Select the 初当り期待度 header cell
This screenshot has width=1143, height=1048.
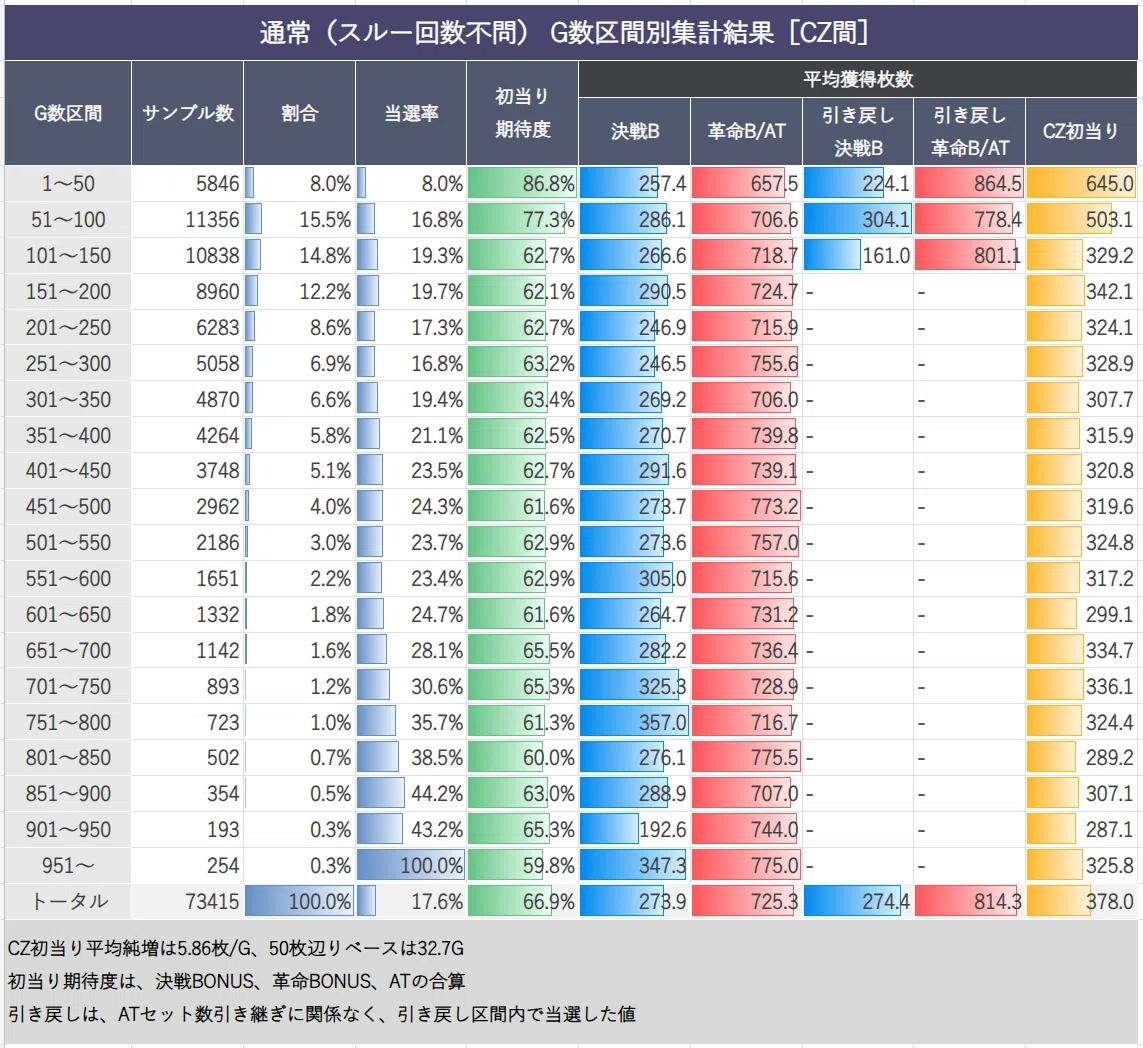523,113
